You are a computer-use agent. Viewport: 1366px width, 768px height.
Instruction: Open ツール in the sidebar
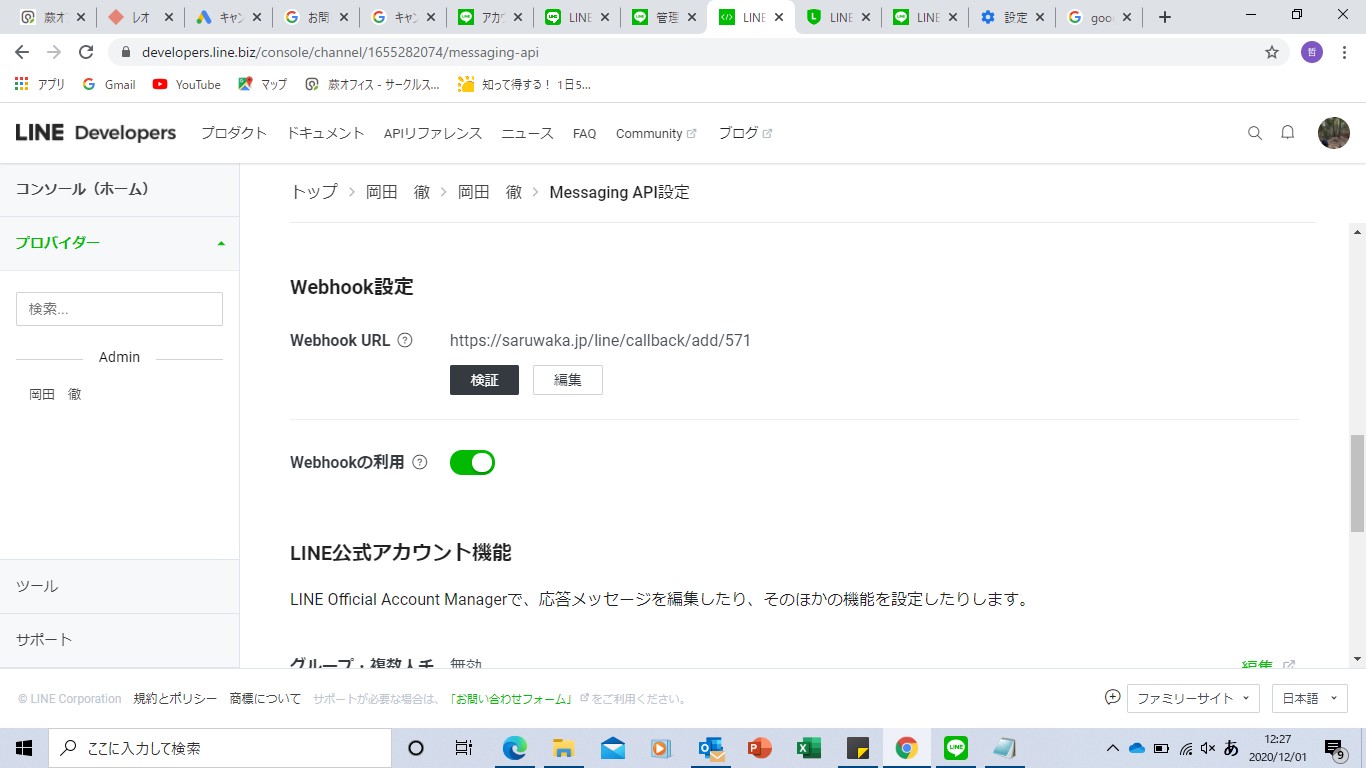[x=119, y=586]
